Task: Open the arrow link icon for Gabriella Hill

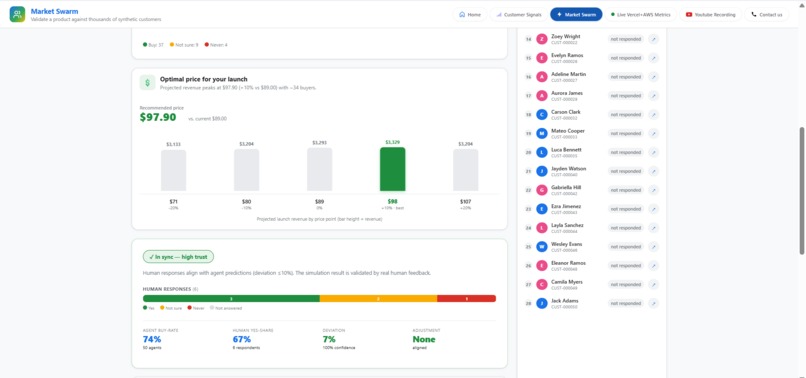Action: (653, 190)
